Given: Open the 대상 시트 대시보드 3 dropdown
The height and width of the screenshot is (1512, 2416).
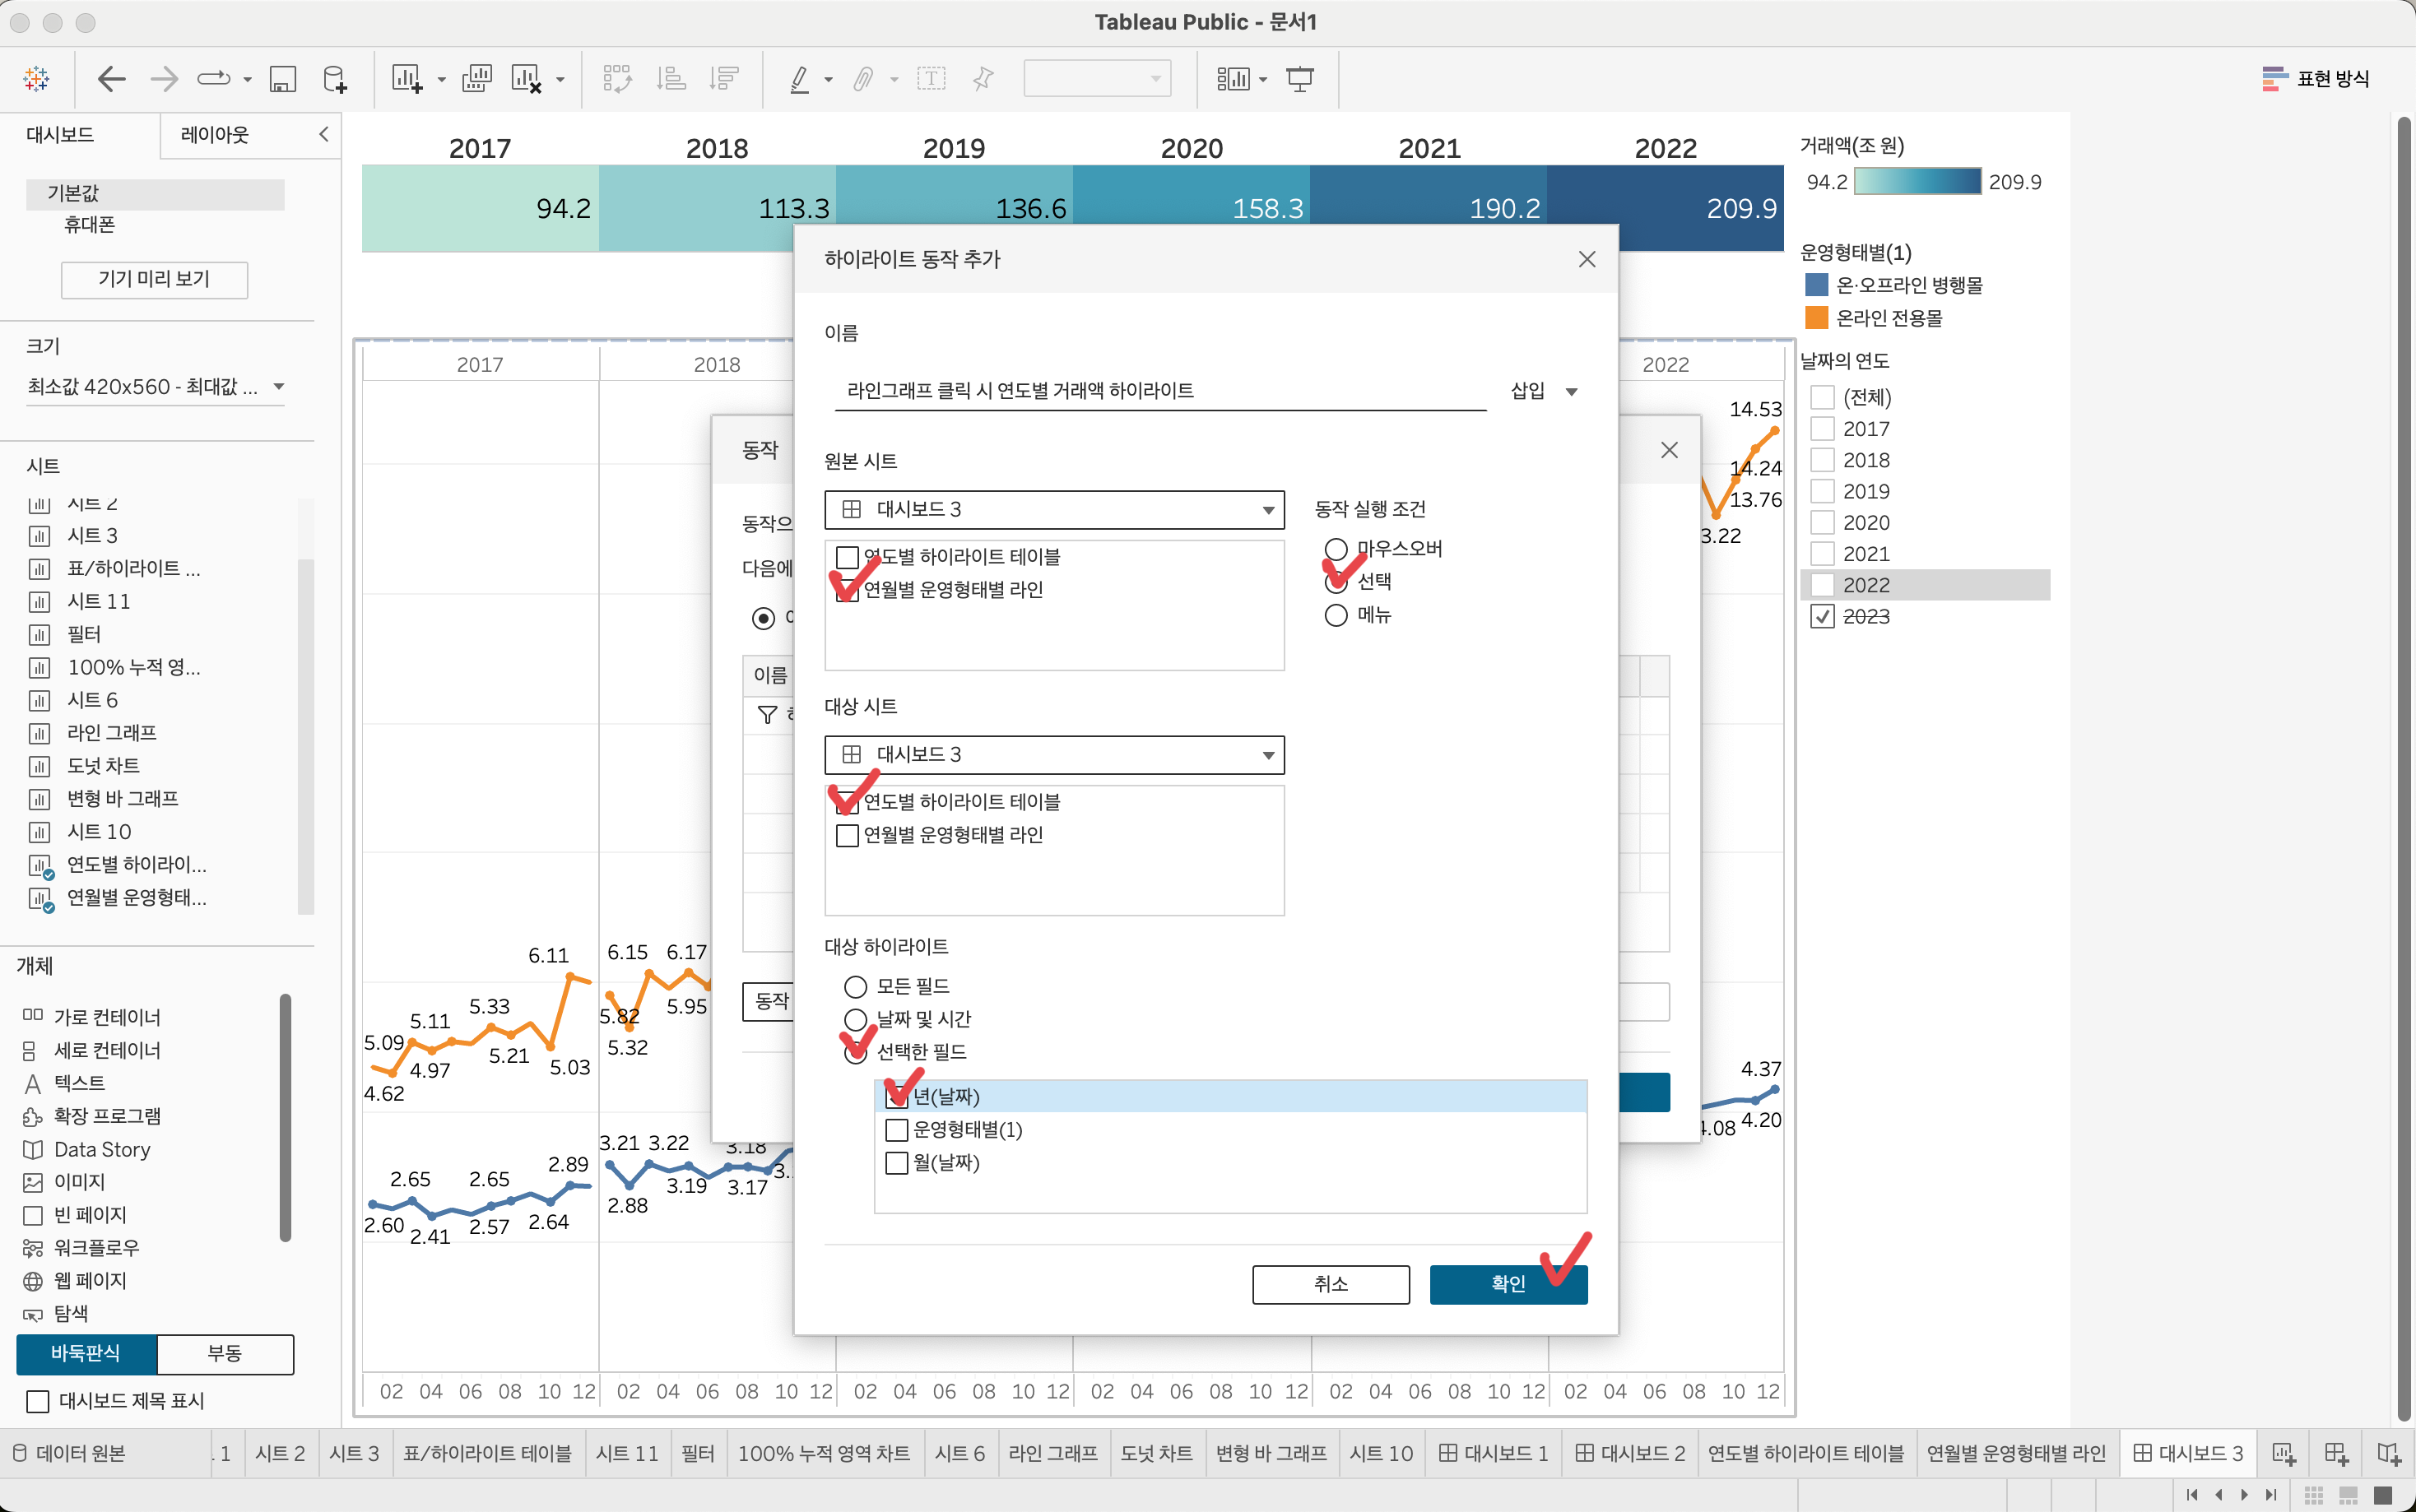Looking at the screenshot, I should [x=1054, y=755].
